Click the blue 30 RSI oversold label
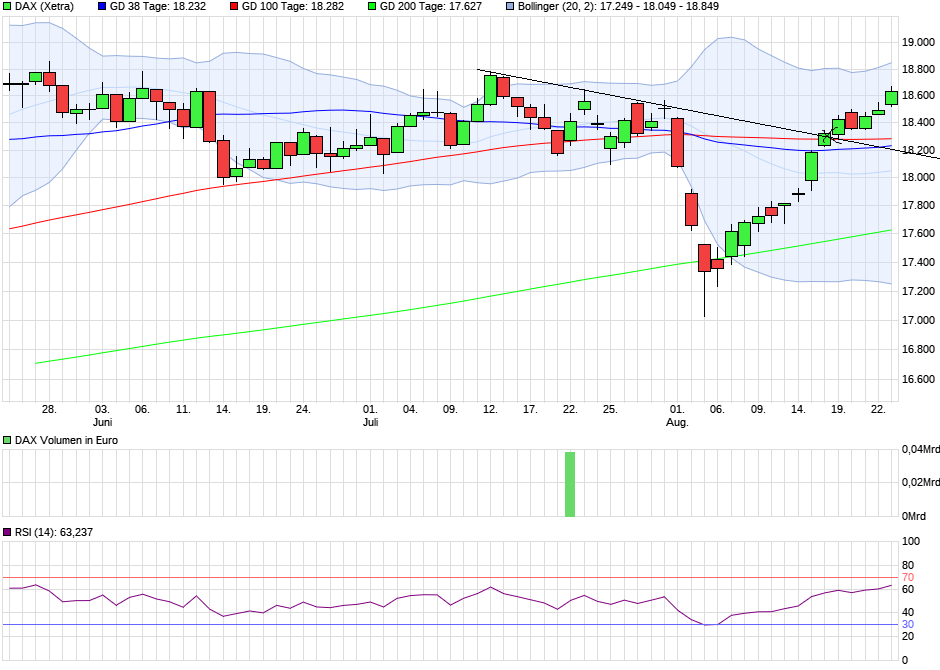Image resolution: width=940 pixels, height=670 pixels. 908,624
